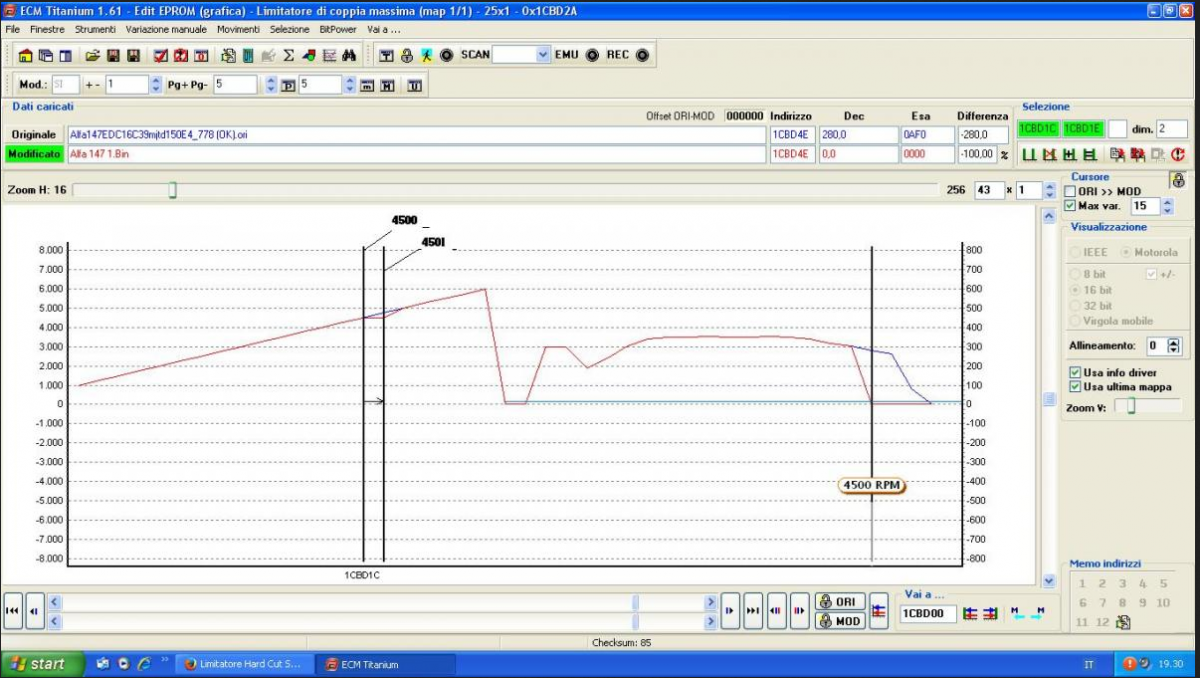
Task: Click the running man icon near SCAN
Action: pyautogui.click(x=427, y=55)
